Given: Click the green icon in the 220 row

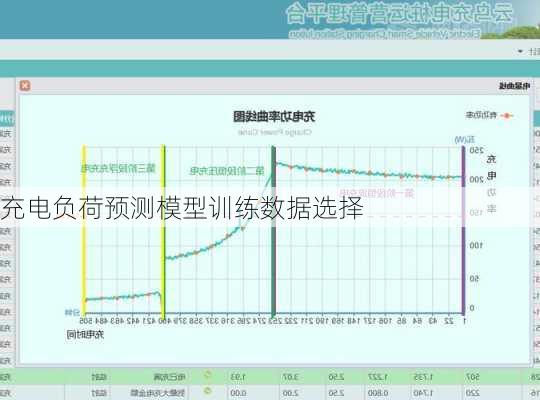Looking at the screenshot, I should (207, 391).
